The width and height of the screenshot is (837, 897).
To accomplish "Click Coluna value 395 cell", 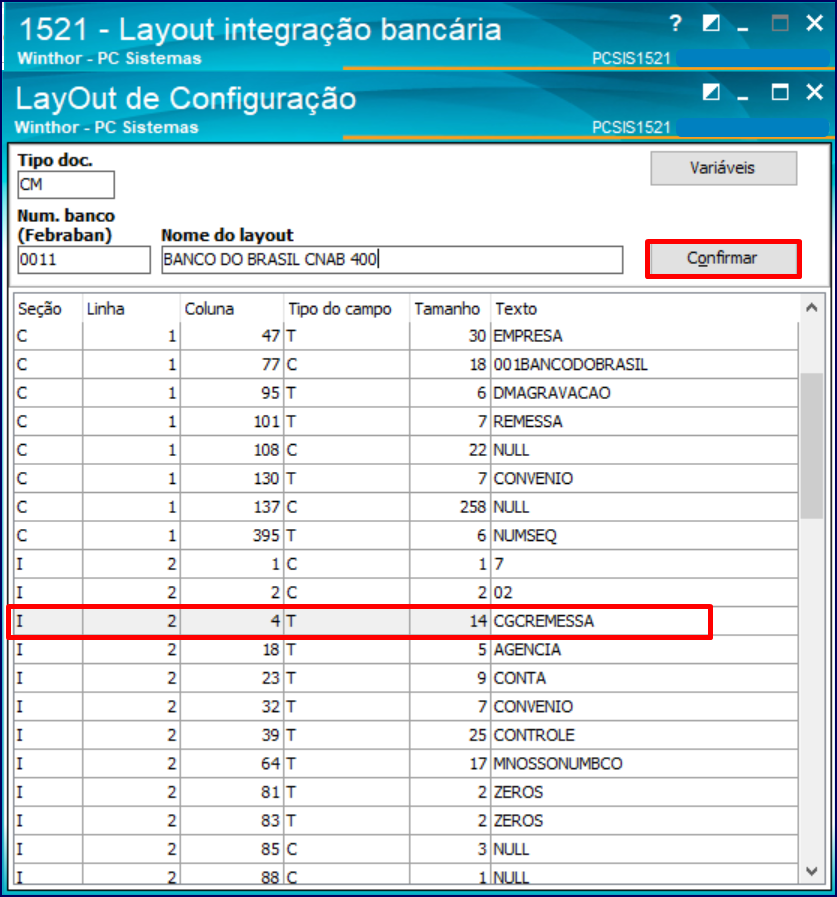I will click(x=232, y=535).
